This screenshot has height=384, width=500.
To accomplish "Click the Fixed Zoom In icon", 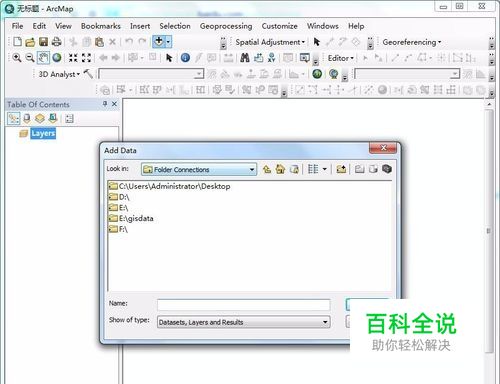I will (x=73, y=58).
